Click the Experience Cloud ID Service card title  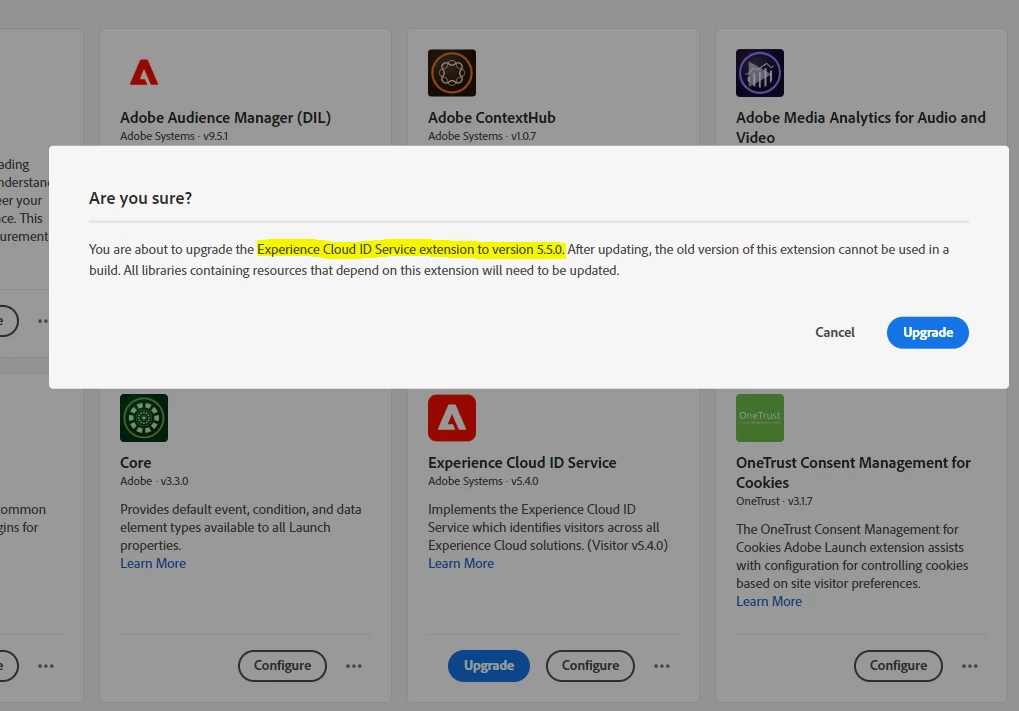click(522, 463)
